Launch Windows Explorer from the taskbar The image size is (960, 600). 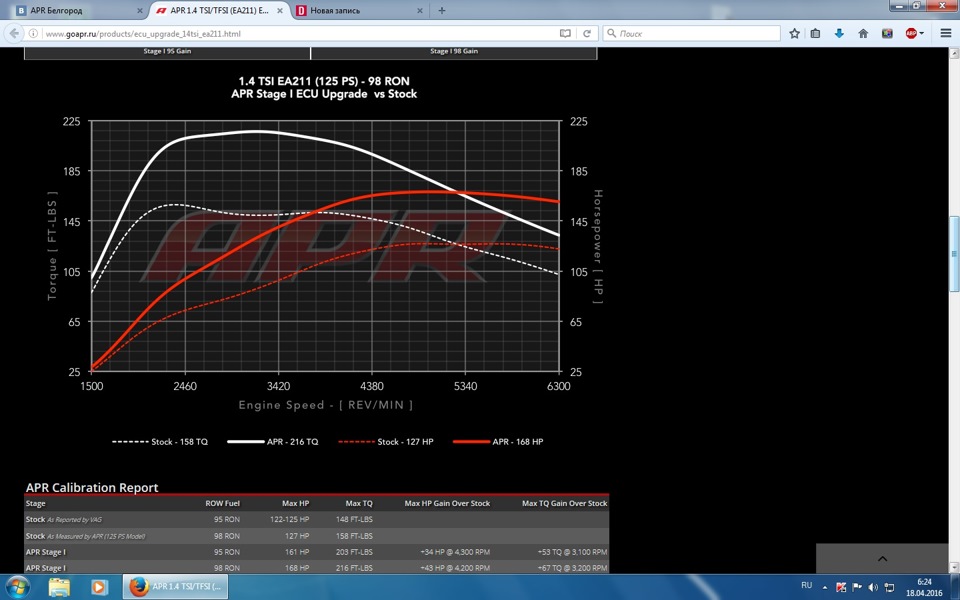(59, 587)
